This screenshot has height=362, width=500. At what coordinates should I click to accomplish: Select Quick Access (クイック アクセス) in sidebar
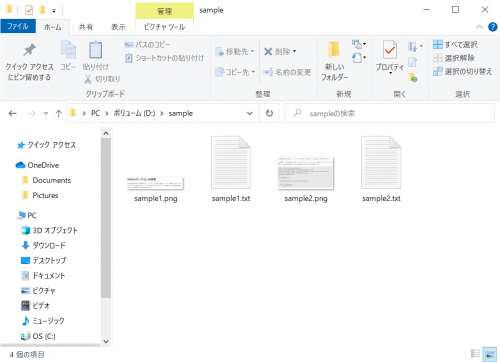click(47, 145)
